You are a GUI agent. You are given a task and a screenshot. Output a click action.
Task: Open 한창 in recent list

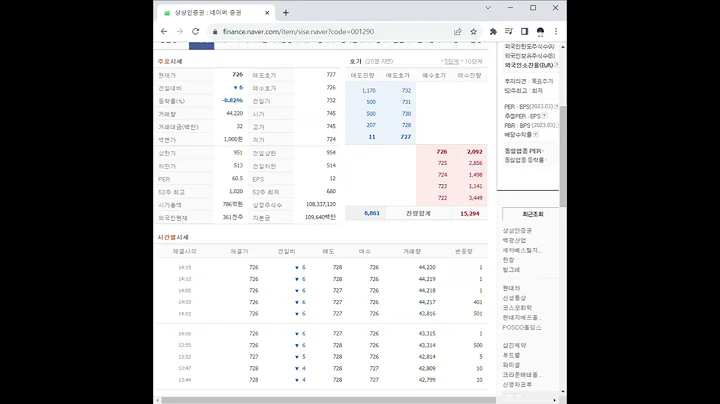coord(508,260)
